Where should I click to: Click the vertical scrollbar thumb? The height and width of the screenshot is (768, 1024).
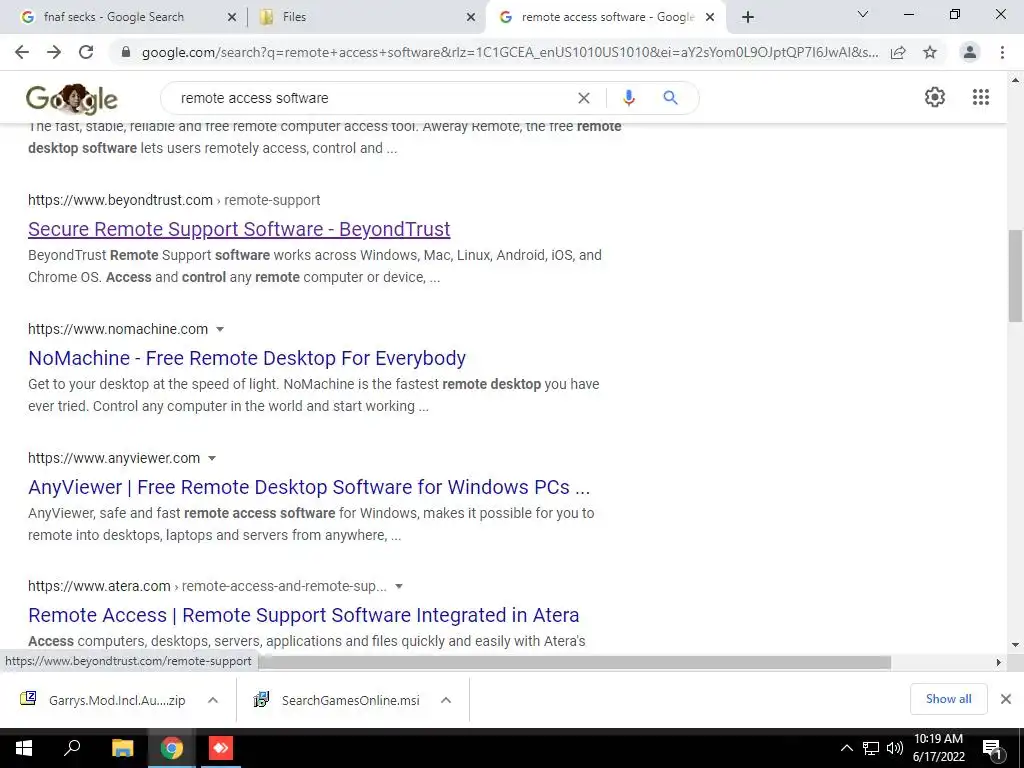click(1015, 276)
